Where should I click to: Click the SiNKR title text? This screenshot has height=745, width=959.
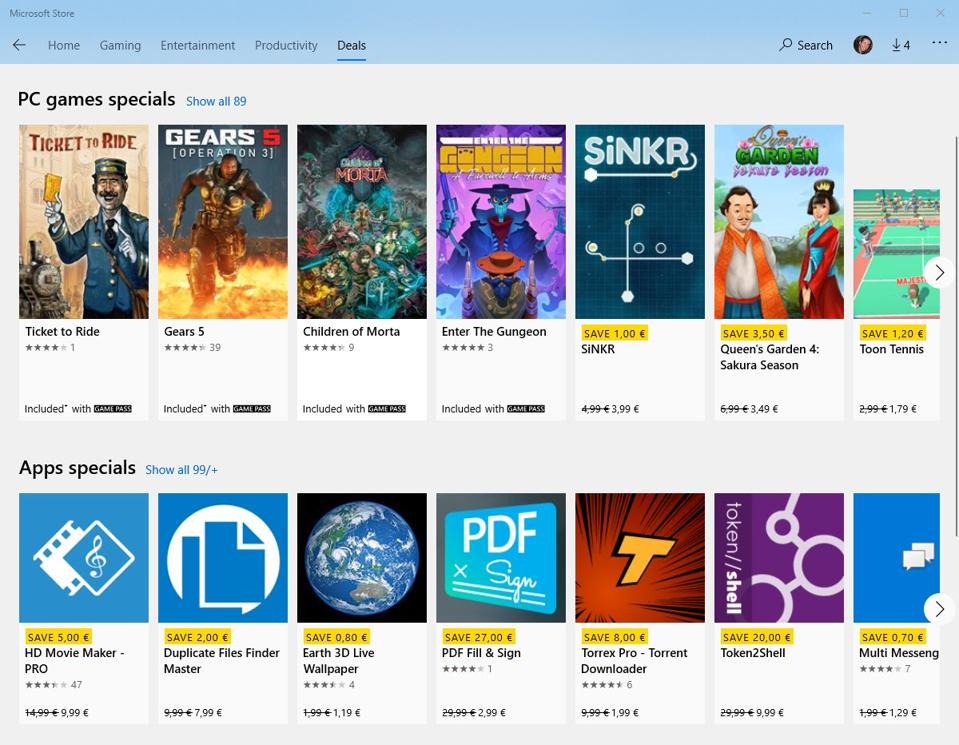pyautogui.click(x=598, y=349)
